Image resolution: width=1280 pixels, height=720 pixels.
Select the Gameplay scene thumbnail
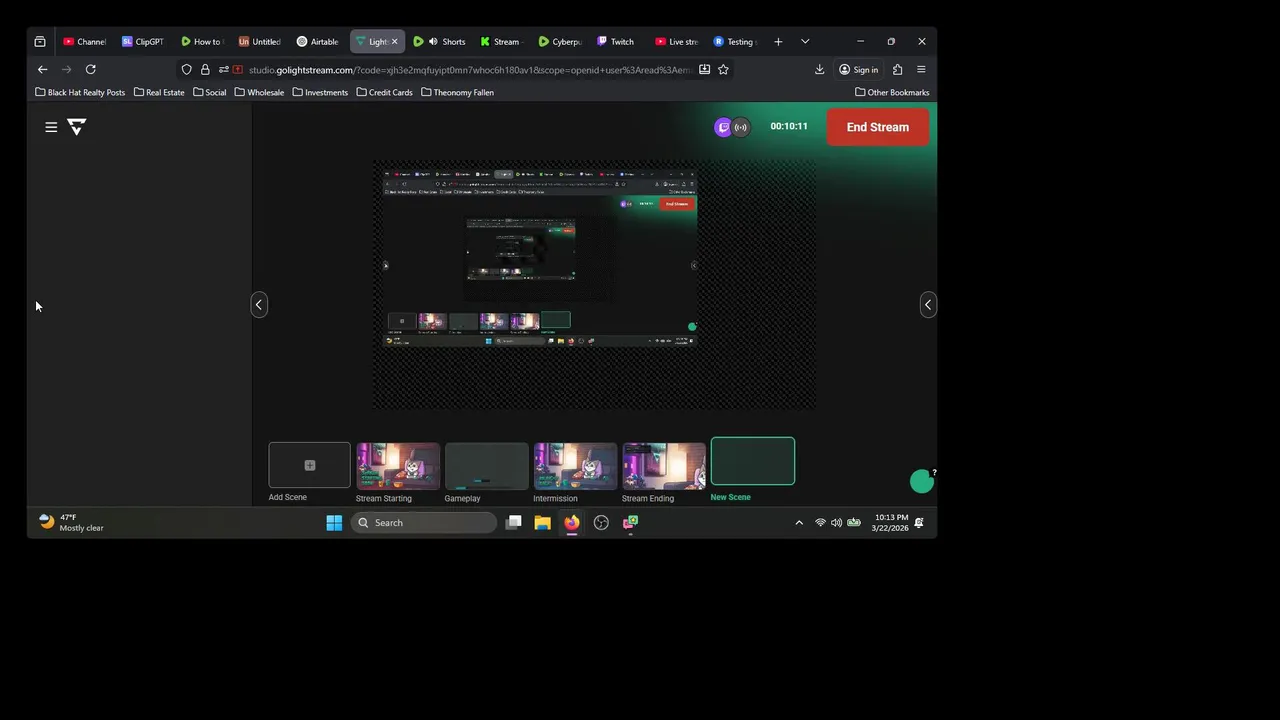(x=486, y=466)
